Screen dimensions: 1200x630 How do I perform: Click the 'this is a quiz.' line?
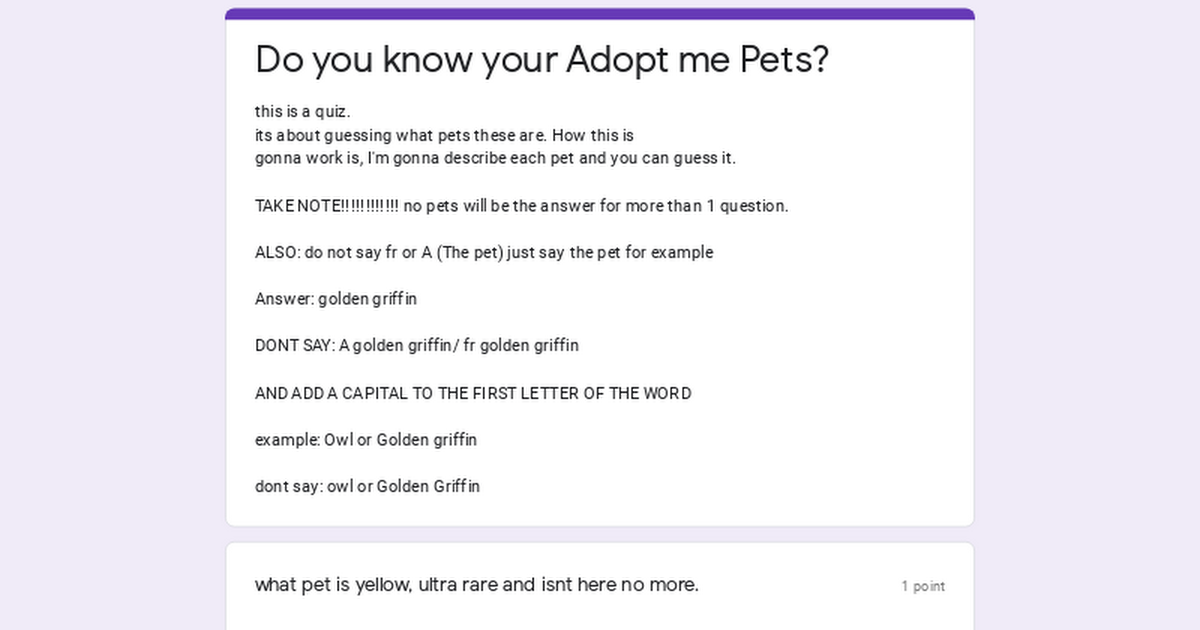click(303, 111)
